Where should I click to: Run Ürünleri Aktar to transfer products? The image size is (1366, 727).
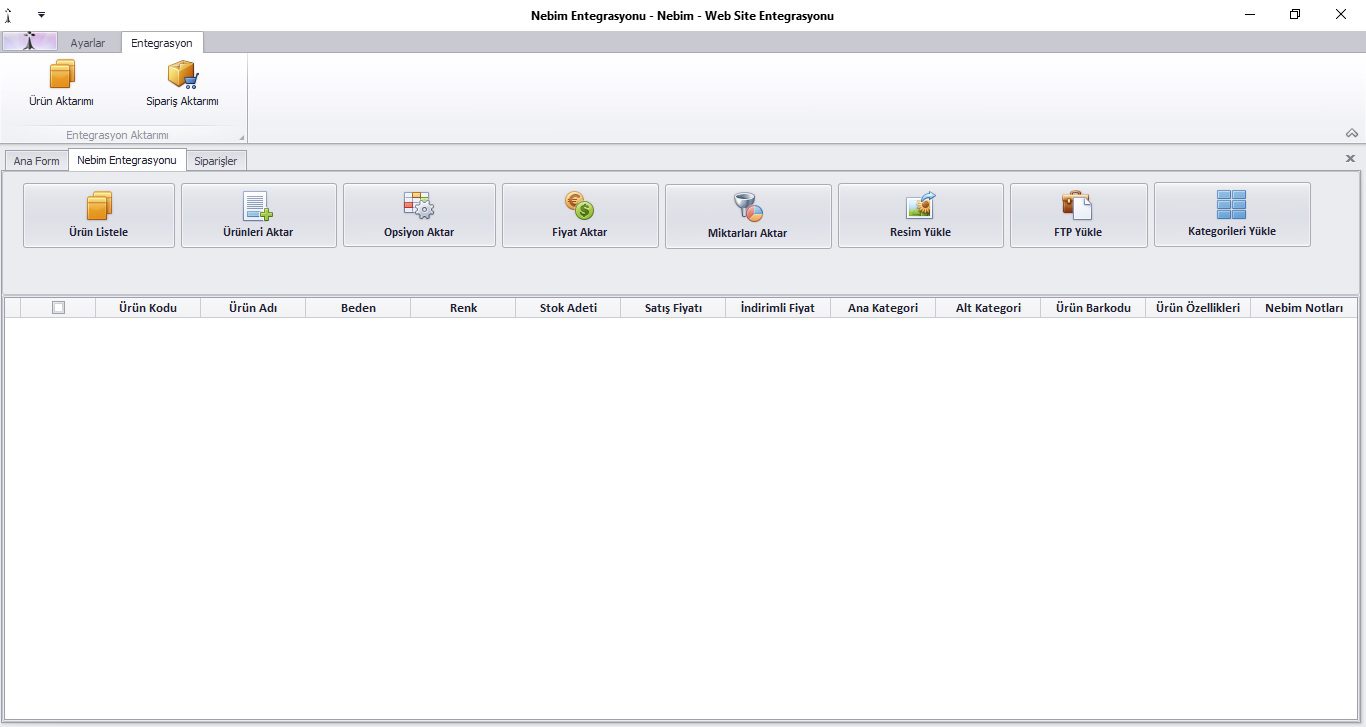(x=259, y=215)
